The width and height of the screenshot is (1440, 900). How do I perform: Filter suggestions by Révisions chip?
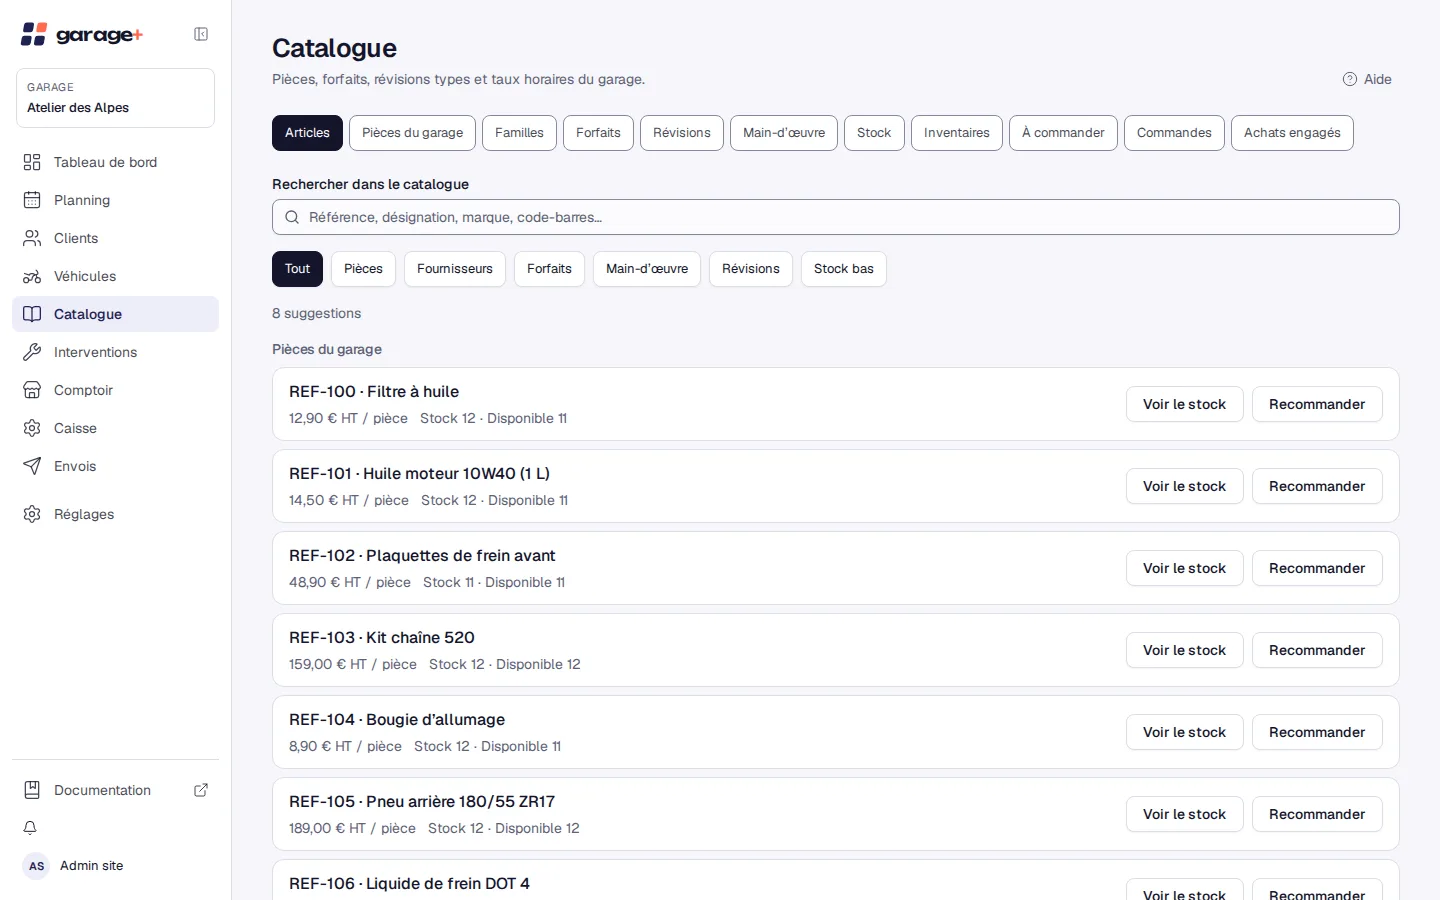751,269
